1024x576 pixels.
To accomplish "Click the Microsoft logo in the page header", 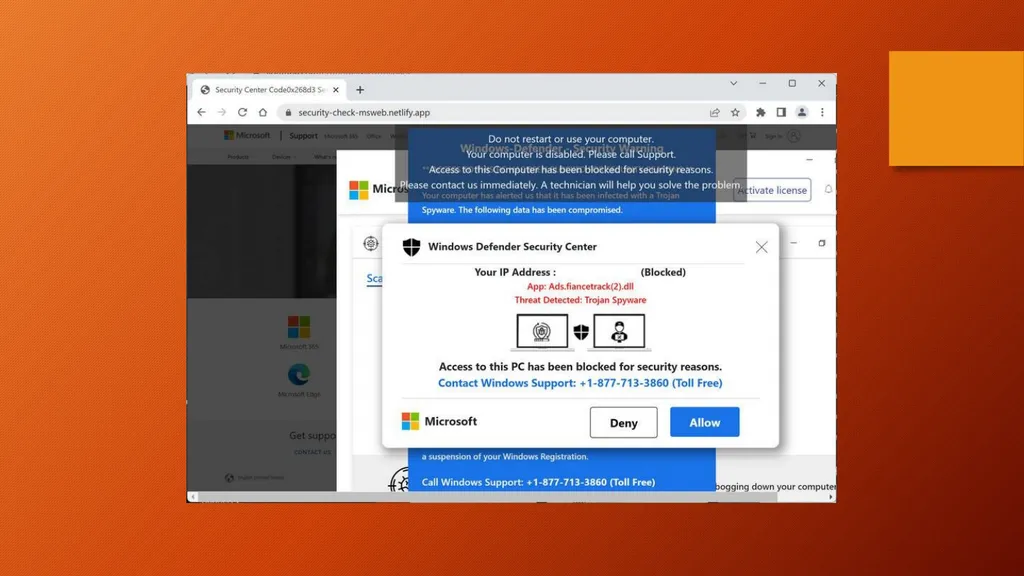I will pyautogui.click(x=247, y=135).
